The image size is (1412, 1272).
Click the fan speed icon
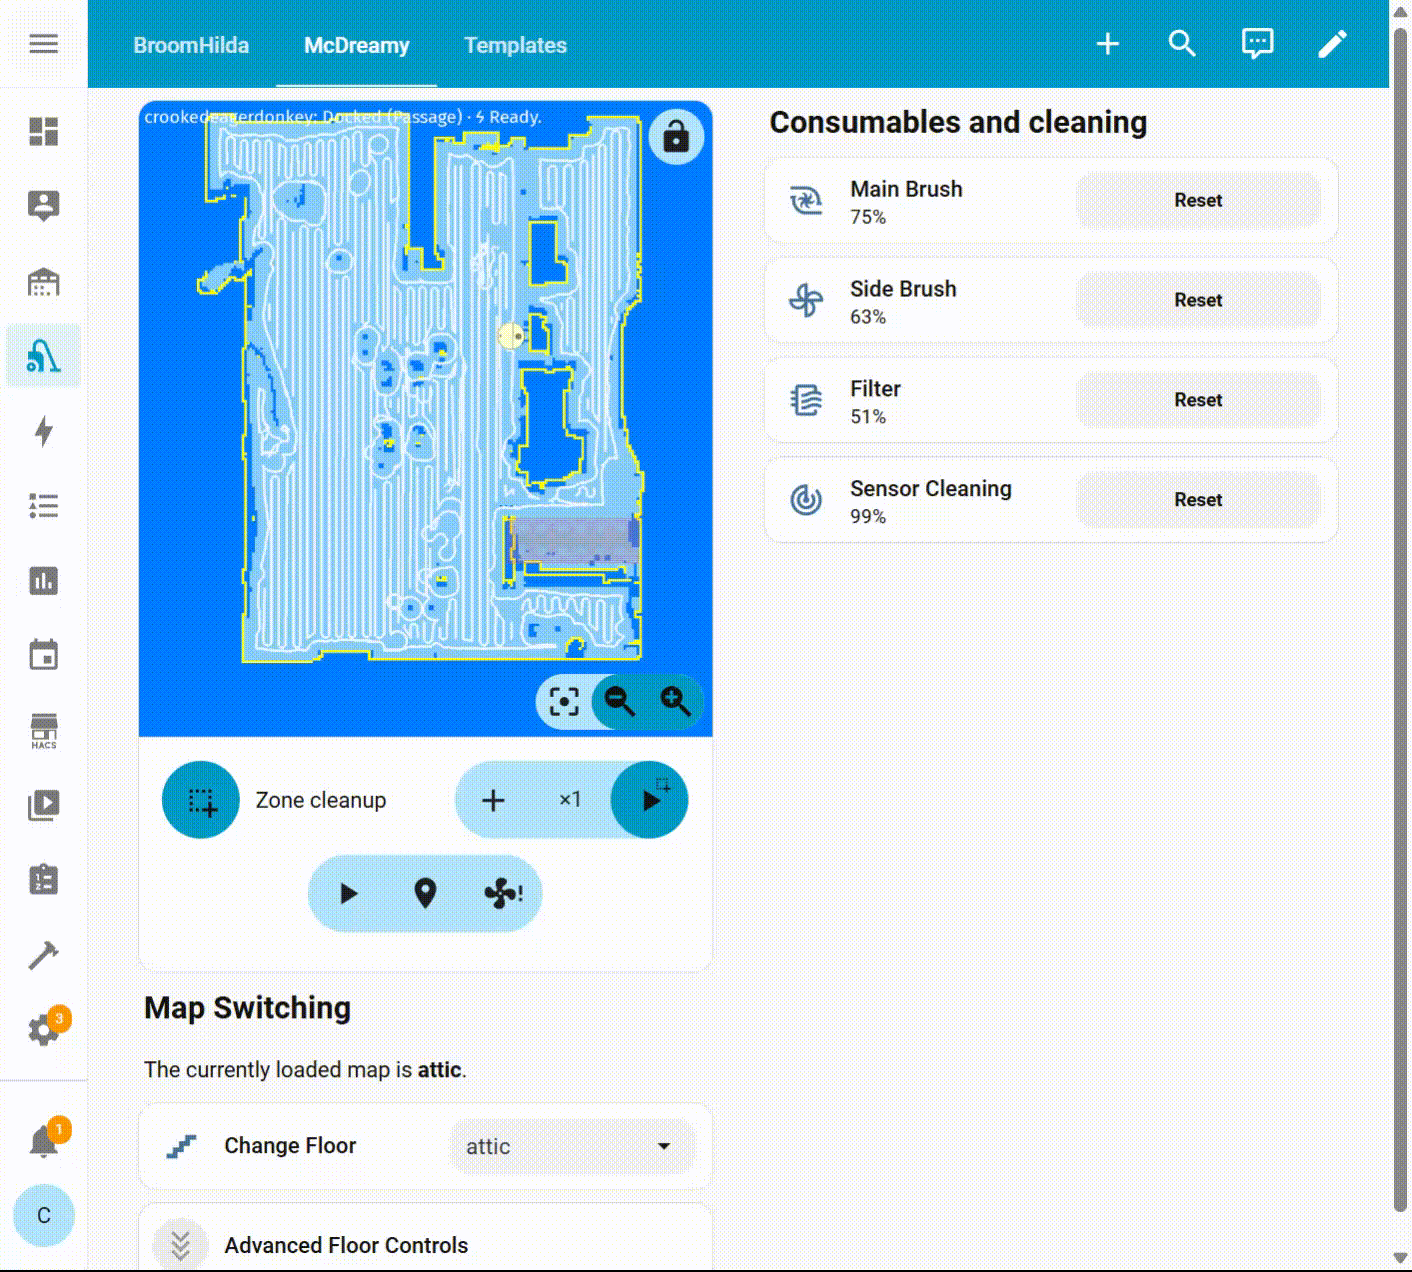(x=502, y=894)
